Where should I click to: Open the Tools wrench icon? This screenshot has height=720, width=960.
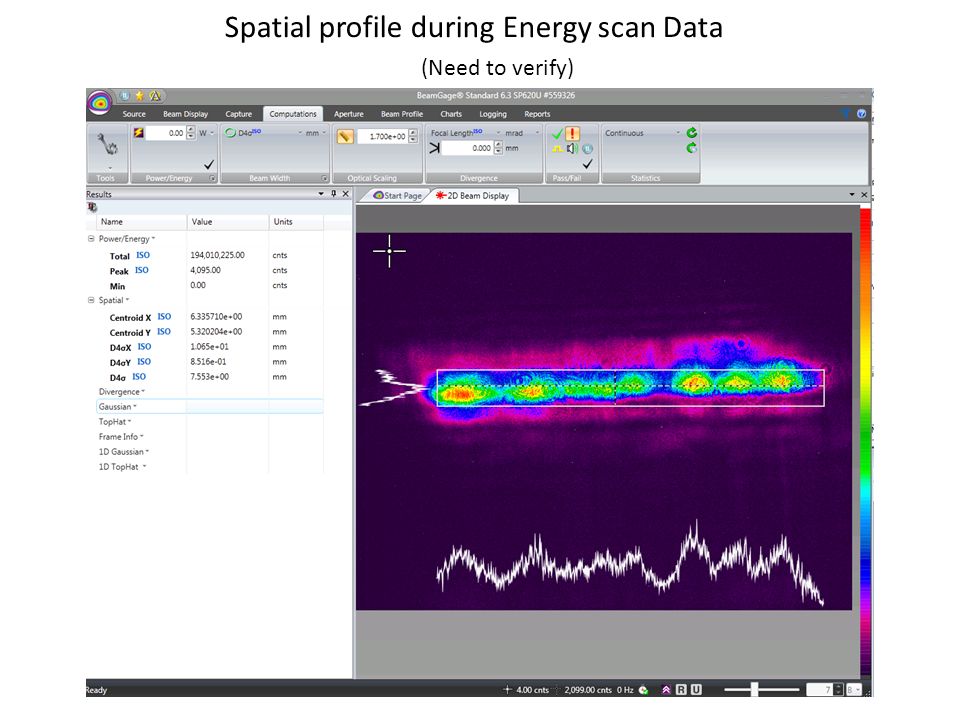point(107,145)
